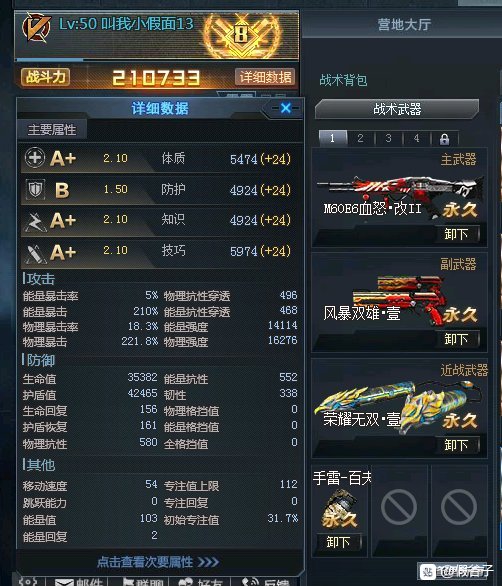Switch to weapon set tab 4

pyautogui.click(x=416, y=139)
